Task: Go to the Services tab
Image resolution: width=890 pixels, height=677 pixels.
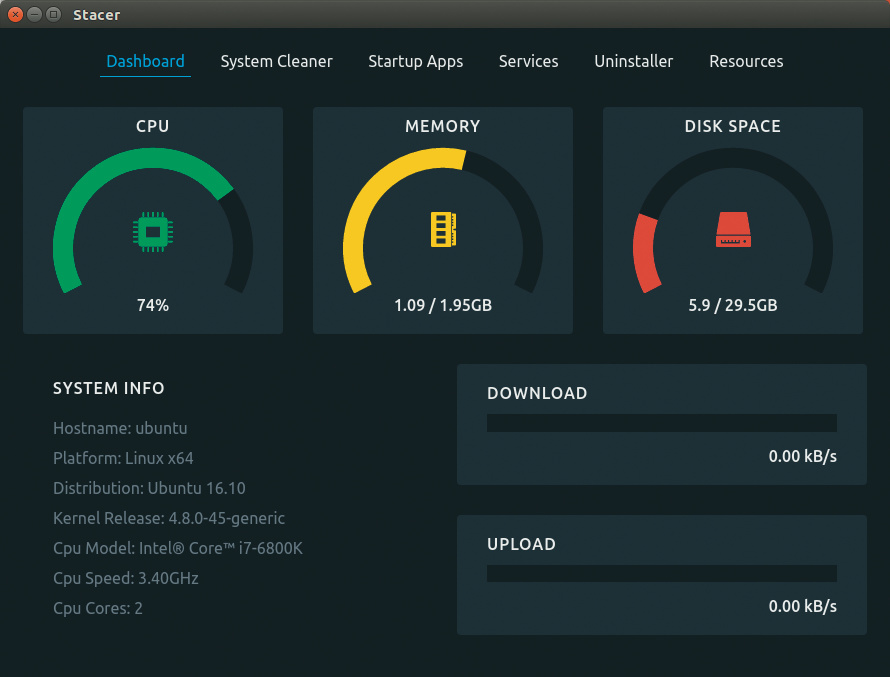Action: [528, 61]
